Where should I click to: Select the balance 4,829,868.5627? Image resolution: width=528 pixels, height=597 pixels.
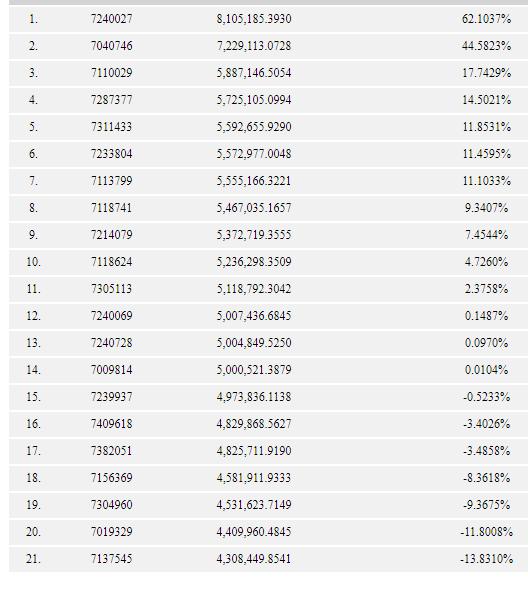tap(254, 424)
